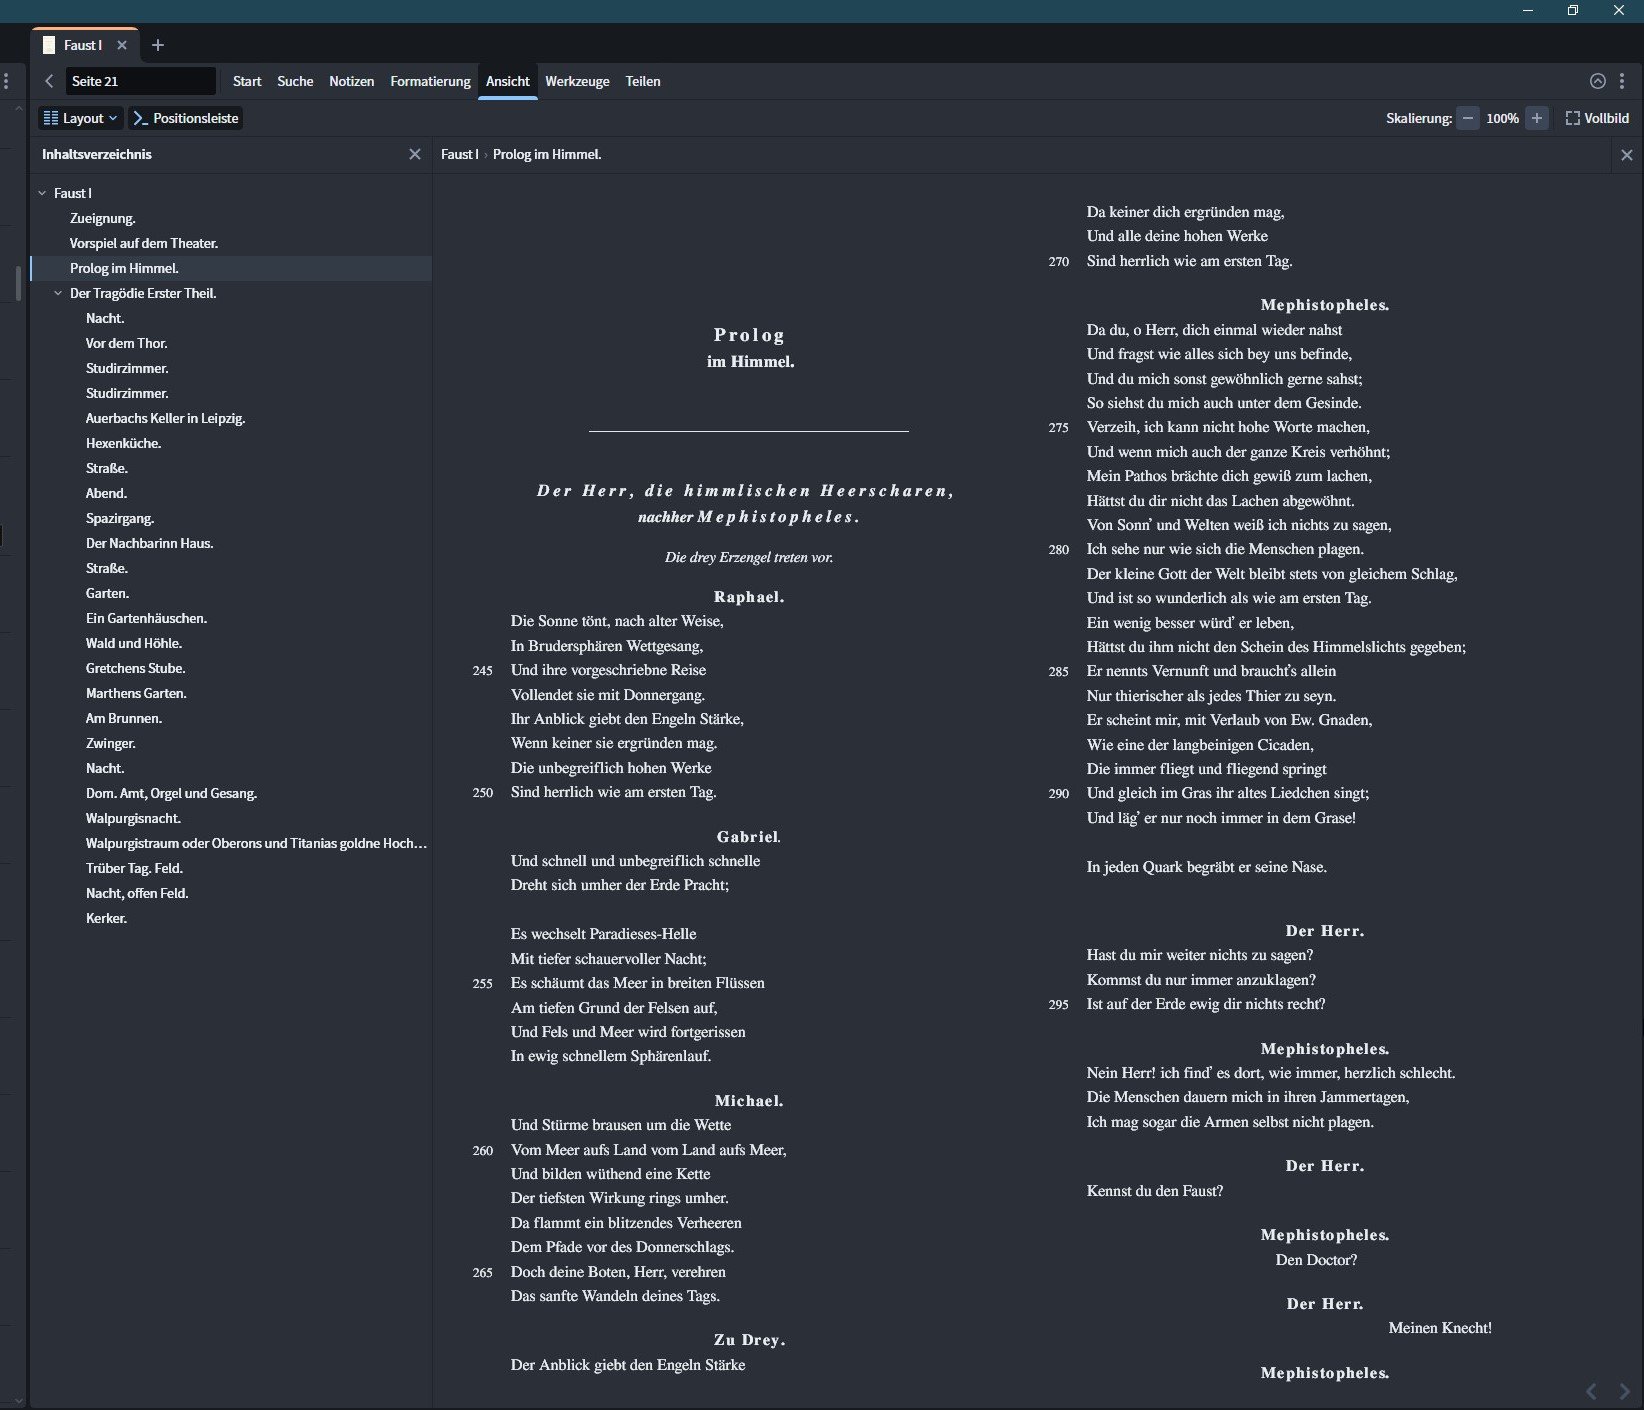This screenshot has height=1410, width=1644.
Task: Collapse the Faust I tree node
Action: click(x=42, y=193)
